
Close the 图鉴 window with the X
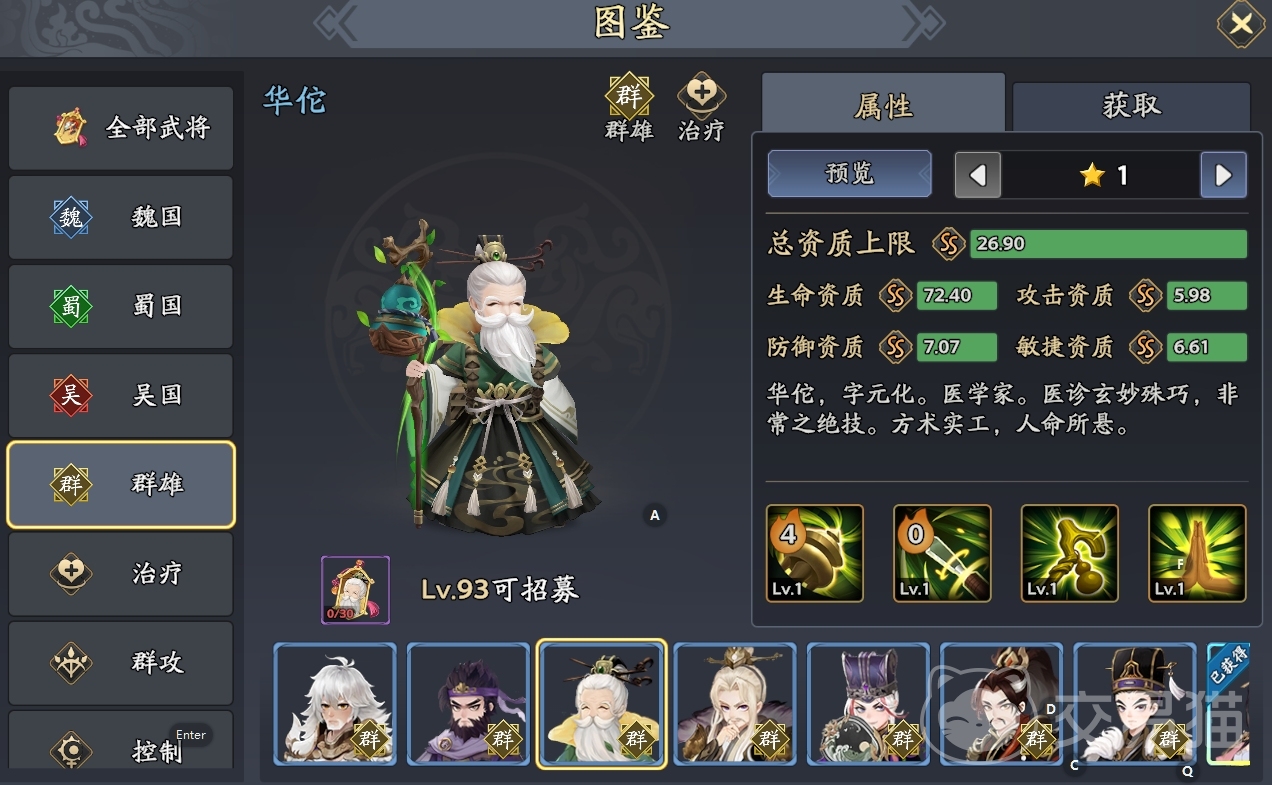[1241, 24]
